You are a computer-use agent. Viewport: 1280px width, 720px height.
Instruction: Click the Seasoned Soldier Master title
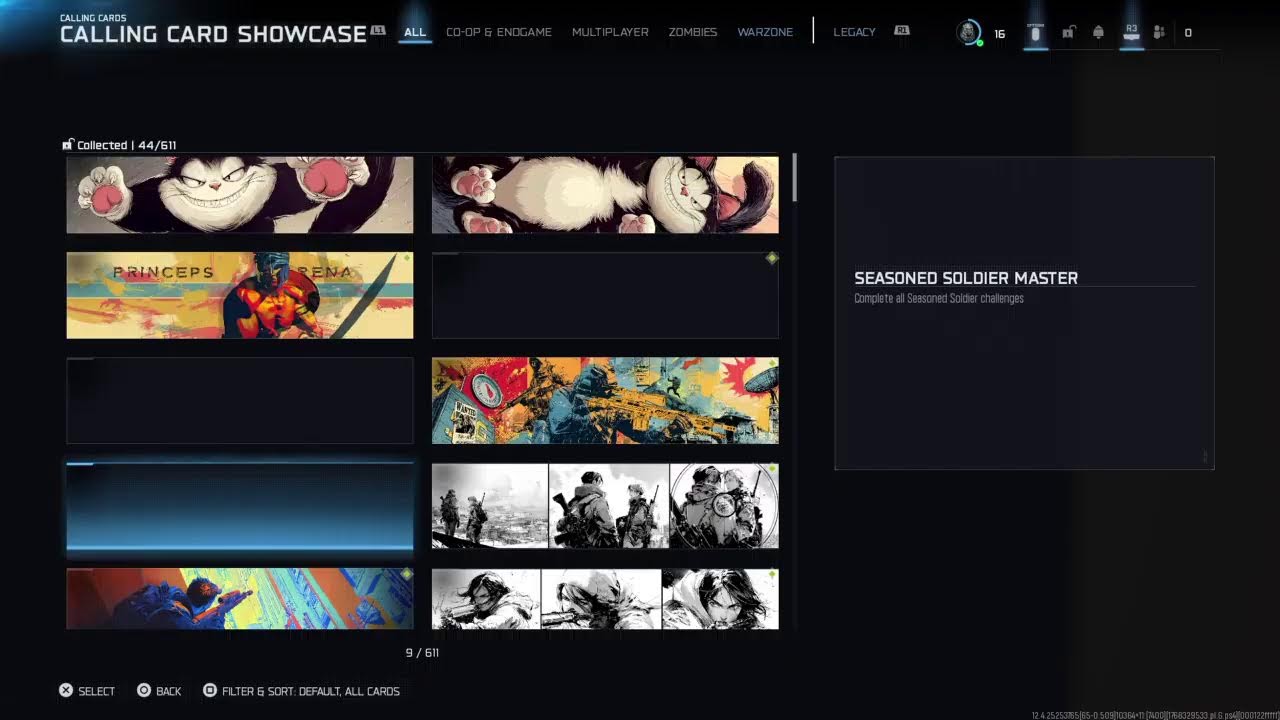pos(966,278)
